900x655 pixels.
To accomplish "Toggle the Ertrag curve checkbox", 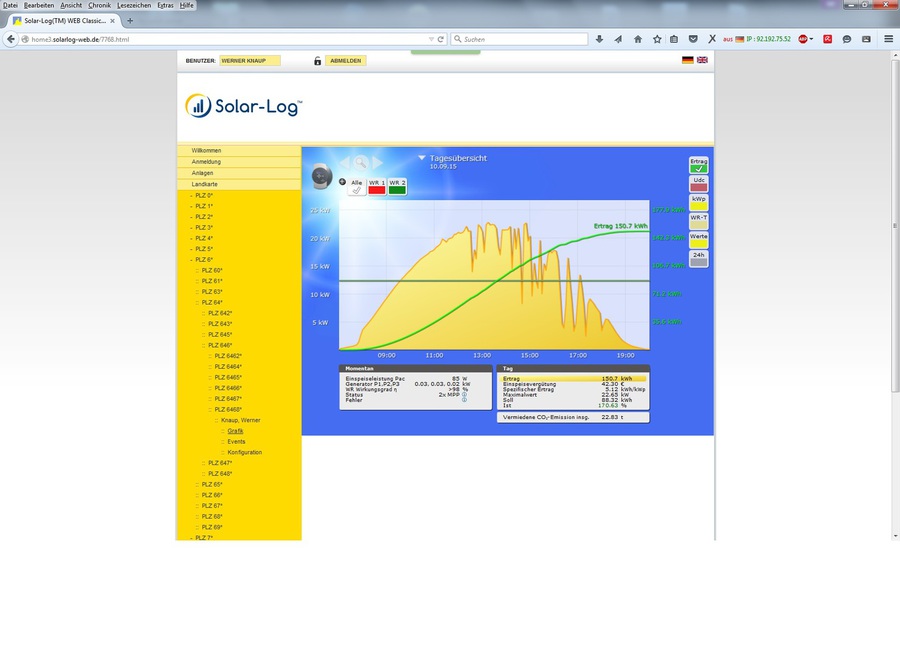I will tap(698, 169).
